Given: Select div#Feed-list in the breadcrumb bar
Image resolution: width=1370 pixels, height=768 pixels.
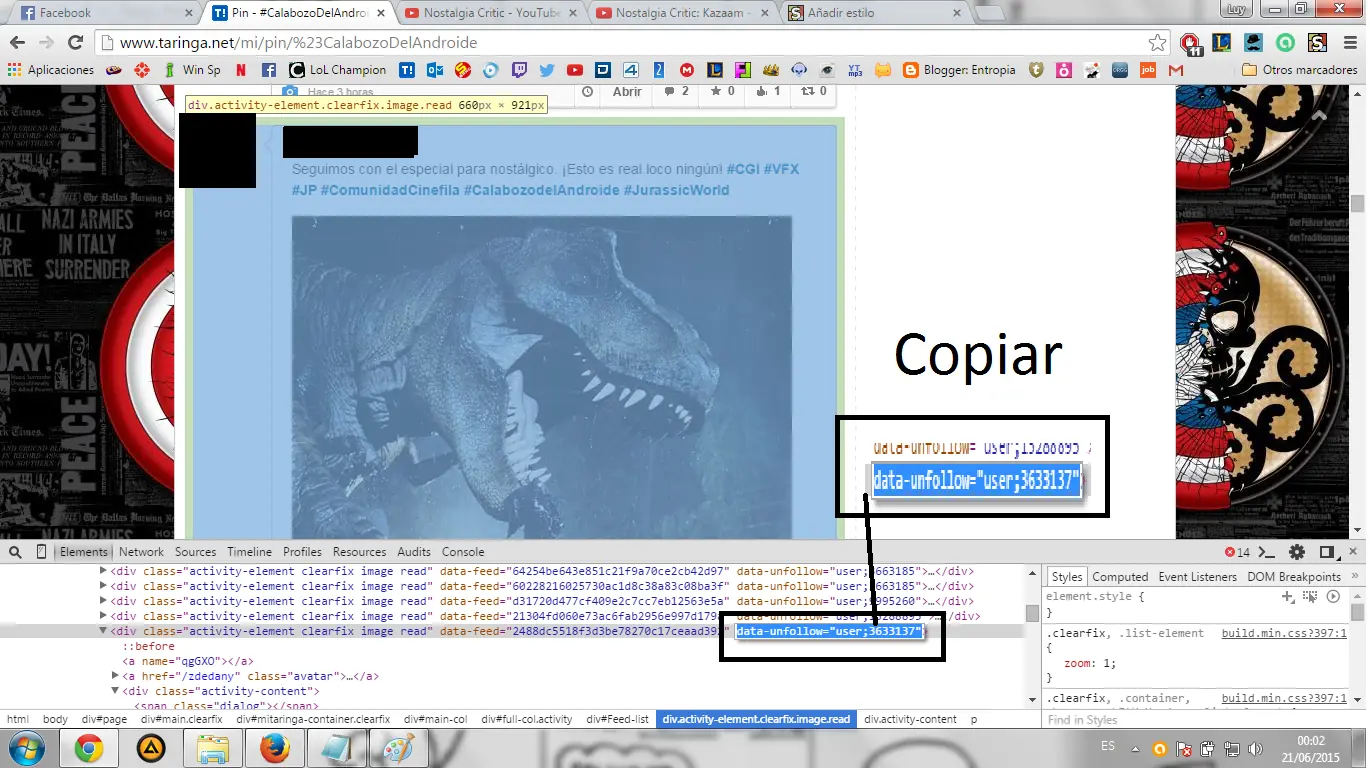Looking at the screenshot, I should [617, 719].
